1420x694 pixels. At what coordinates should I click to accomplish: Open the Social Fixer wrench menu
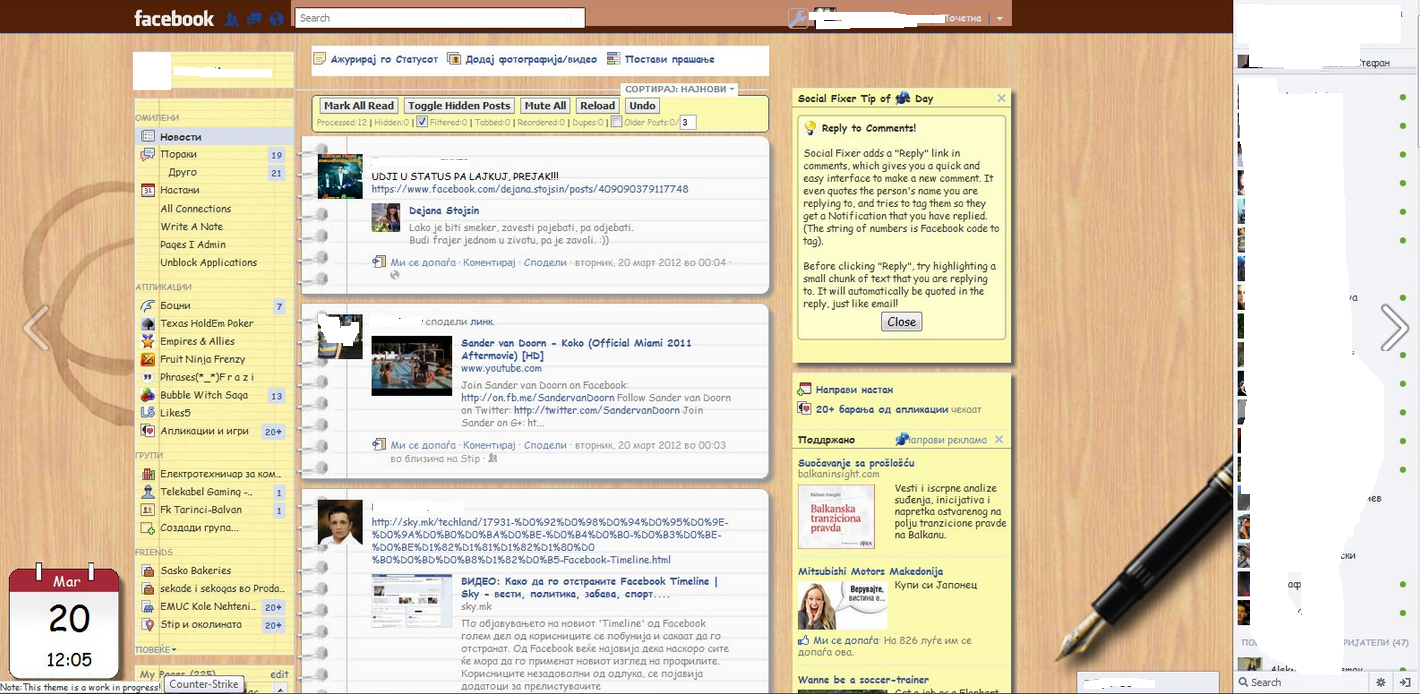pyautogui.click(x=798, y=18)
